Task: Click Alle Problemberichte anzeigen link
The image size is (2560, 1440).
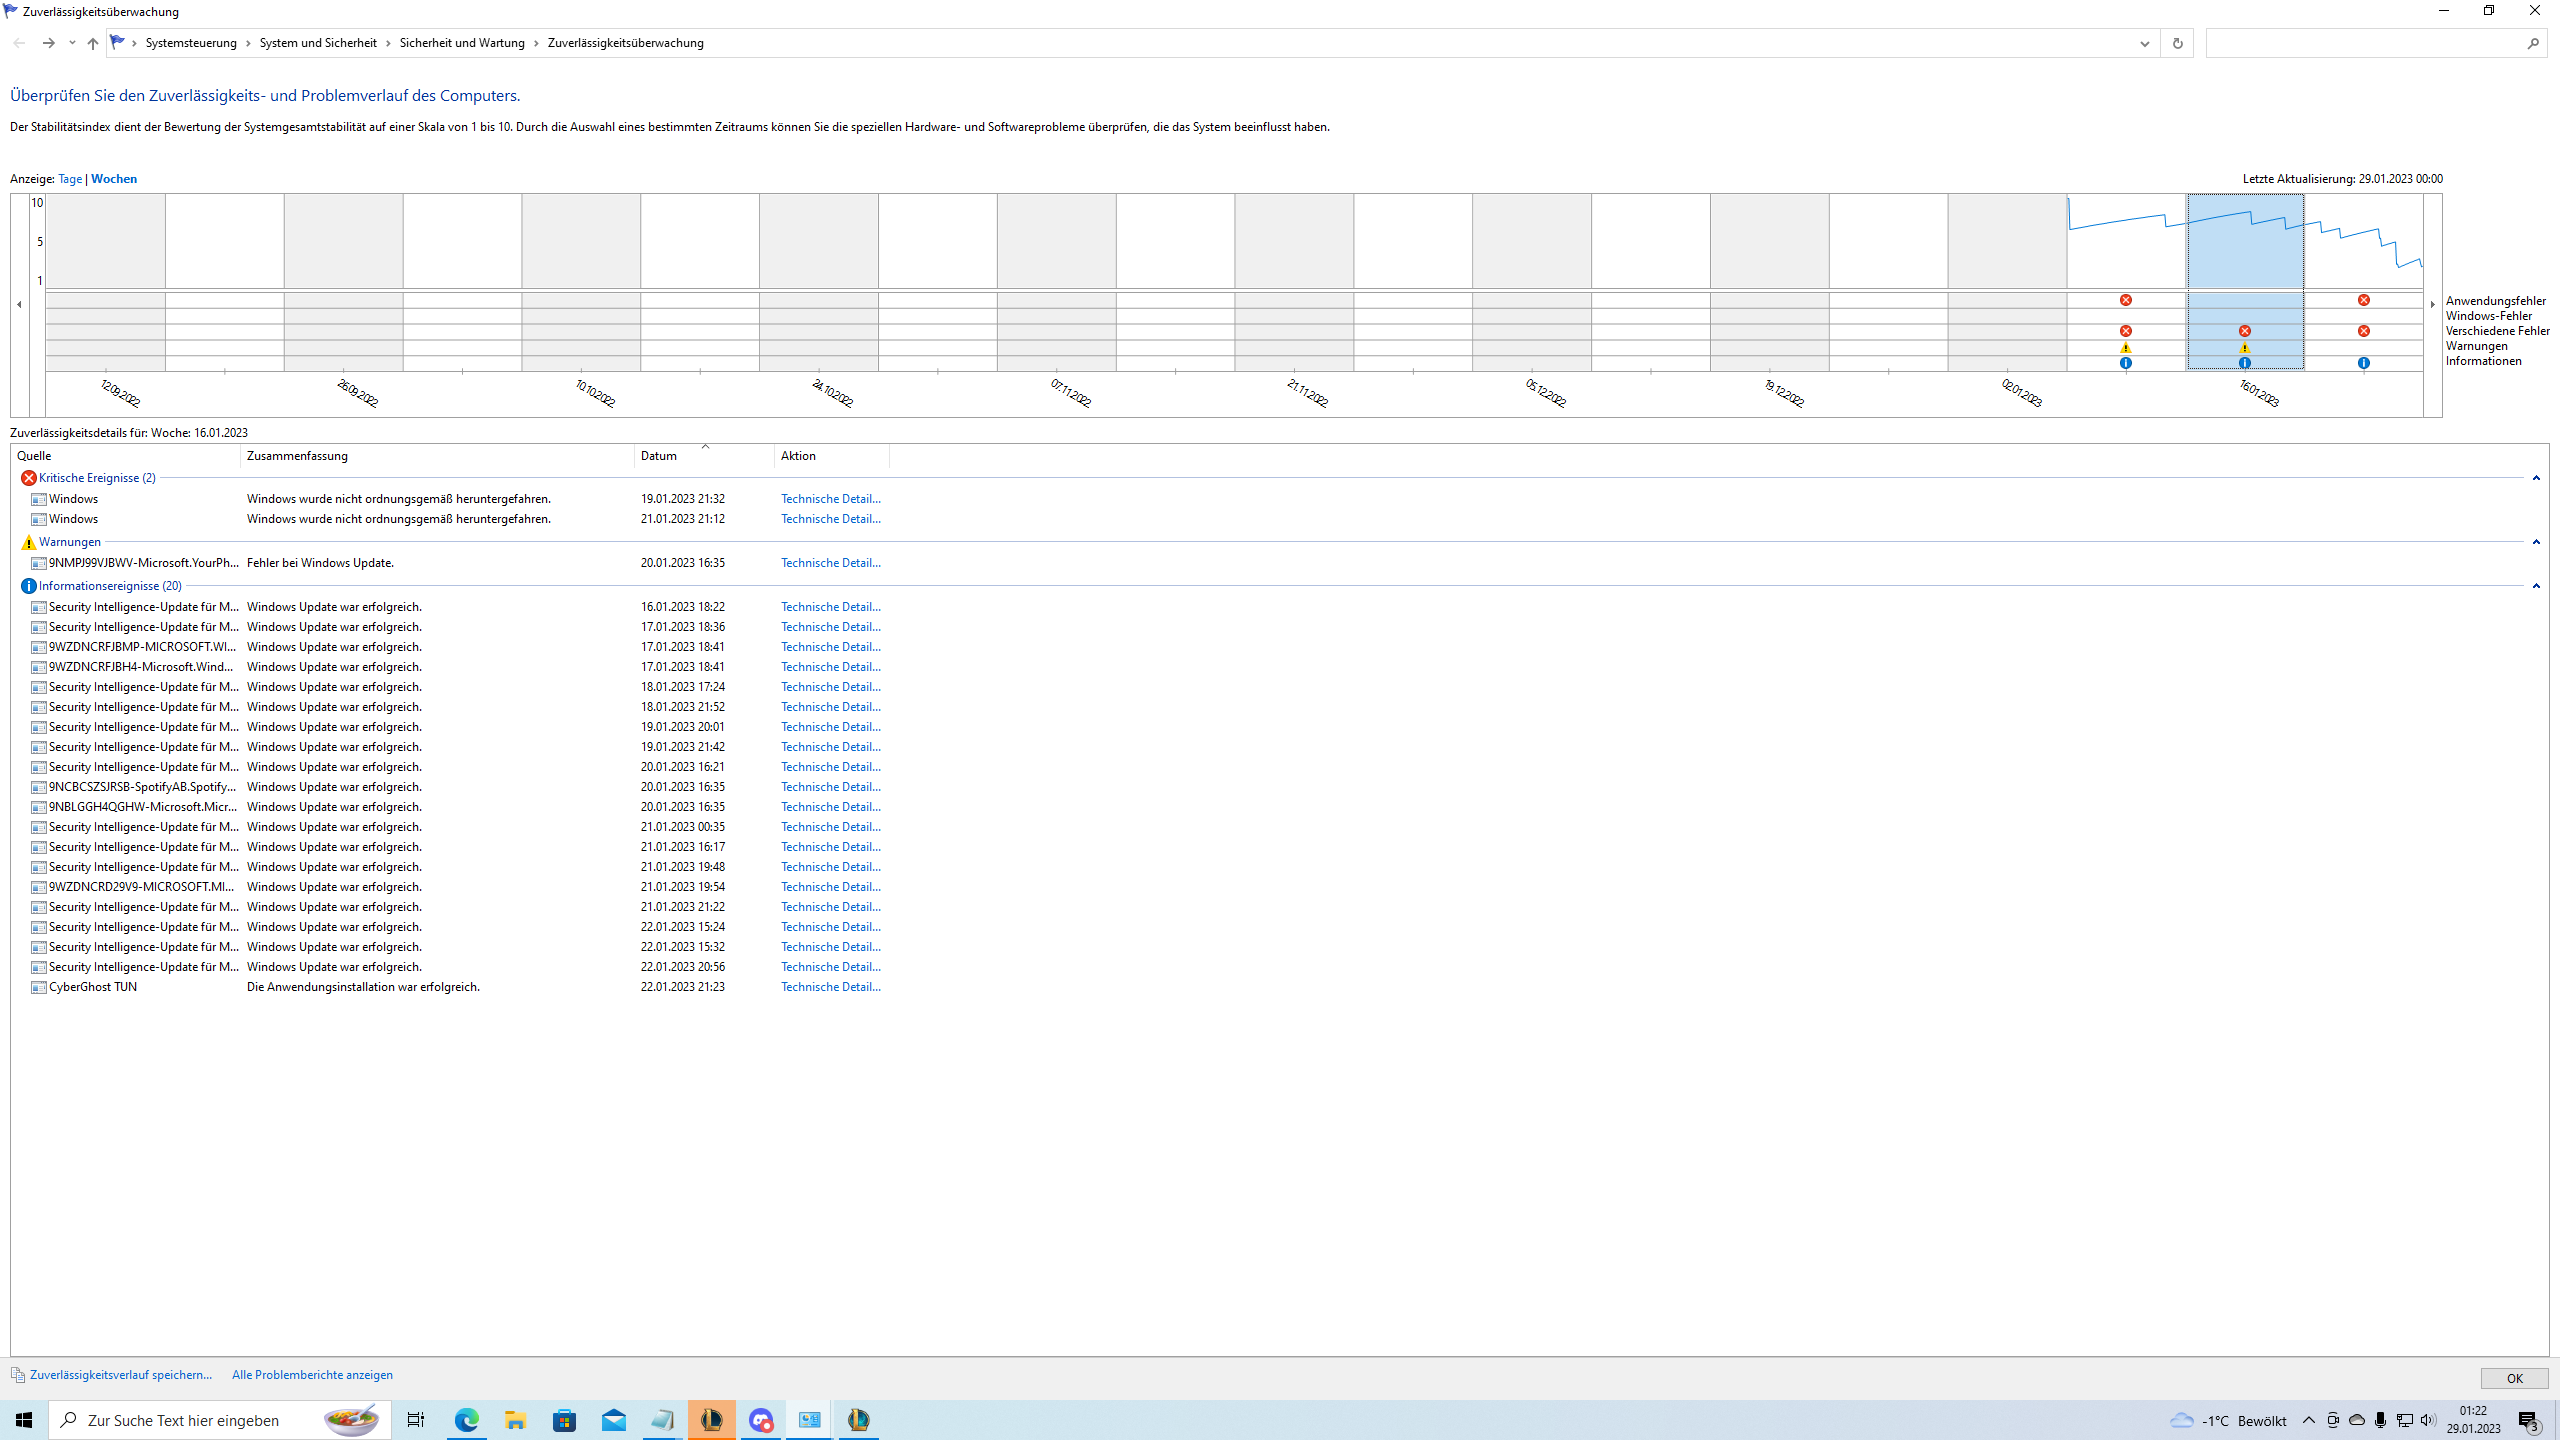Action: coord(312,1375)
